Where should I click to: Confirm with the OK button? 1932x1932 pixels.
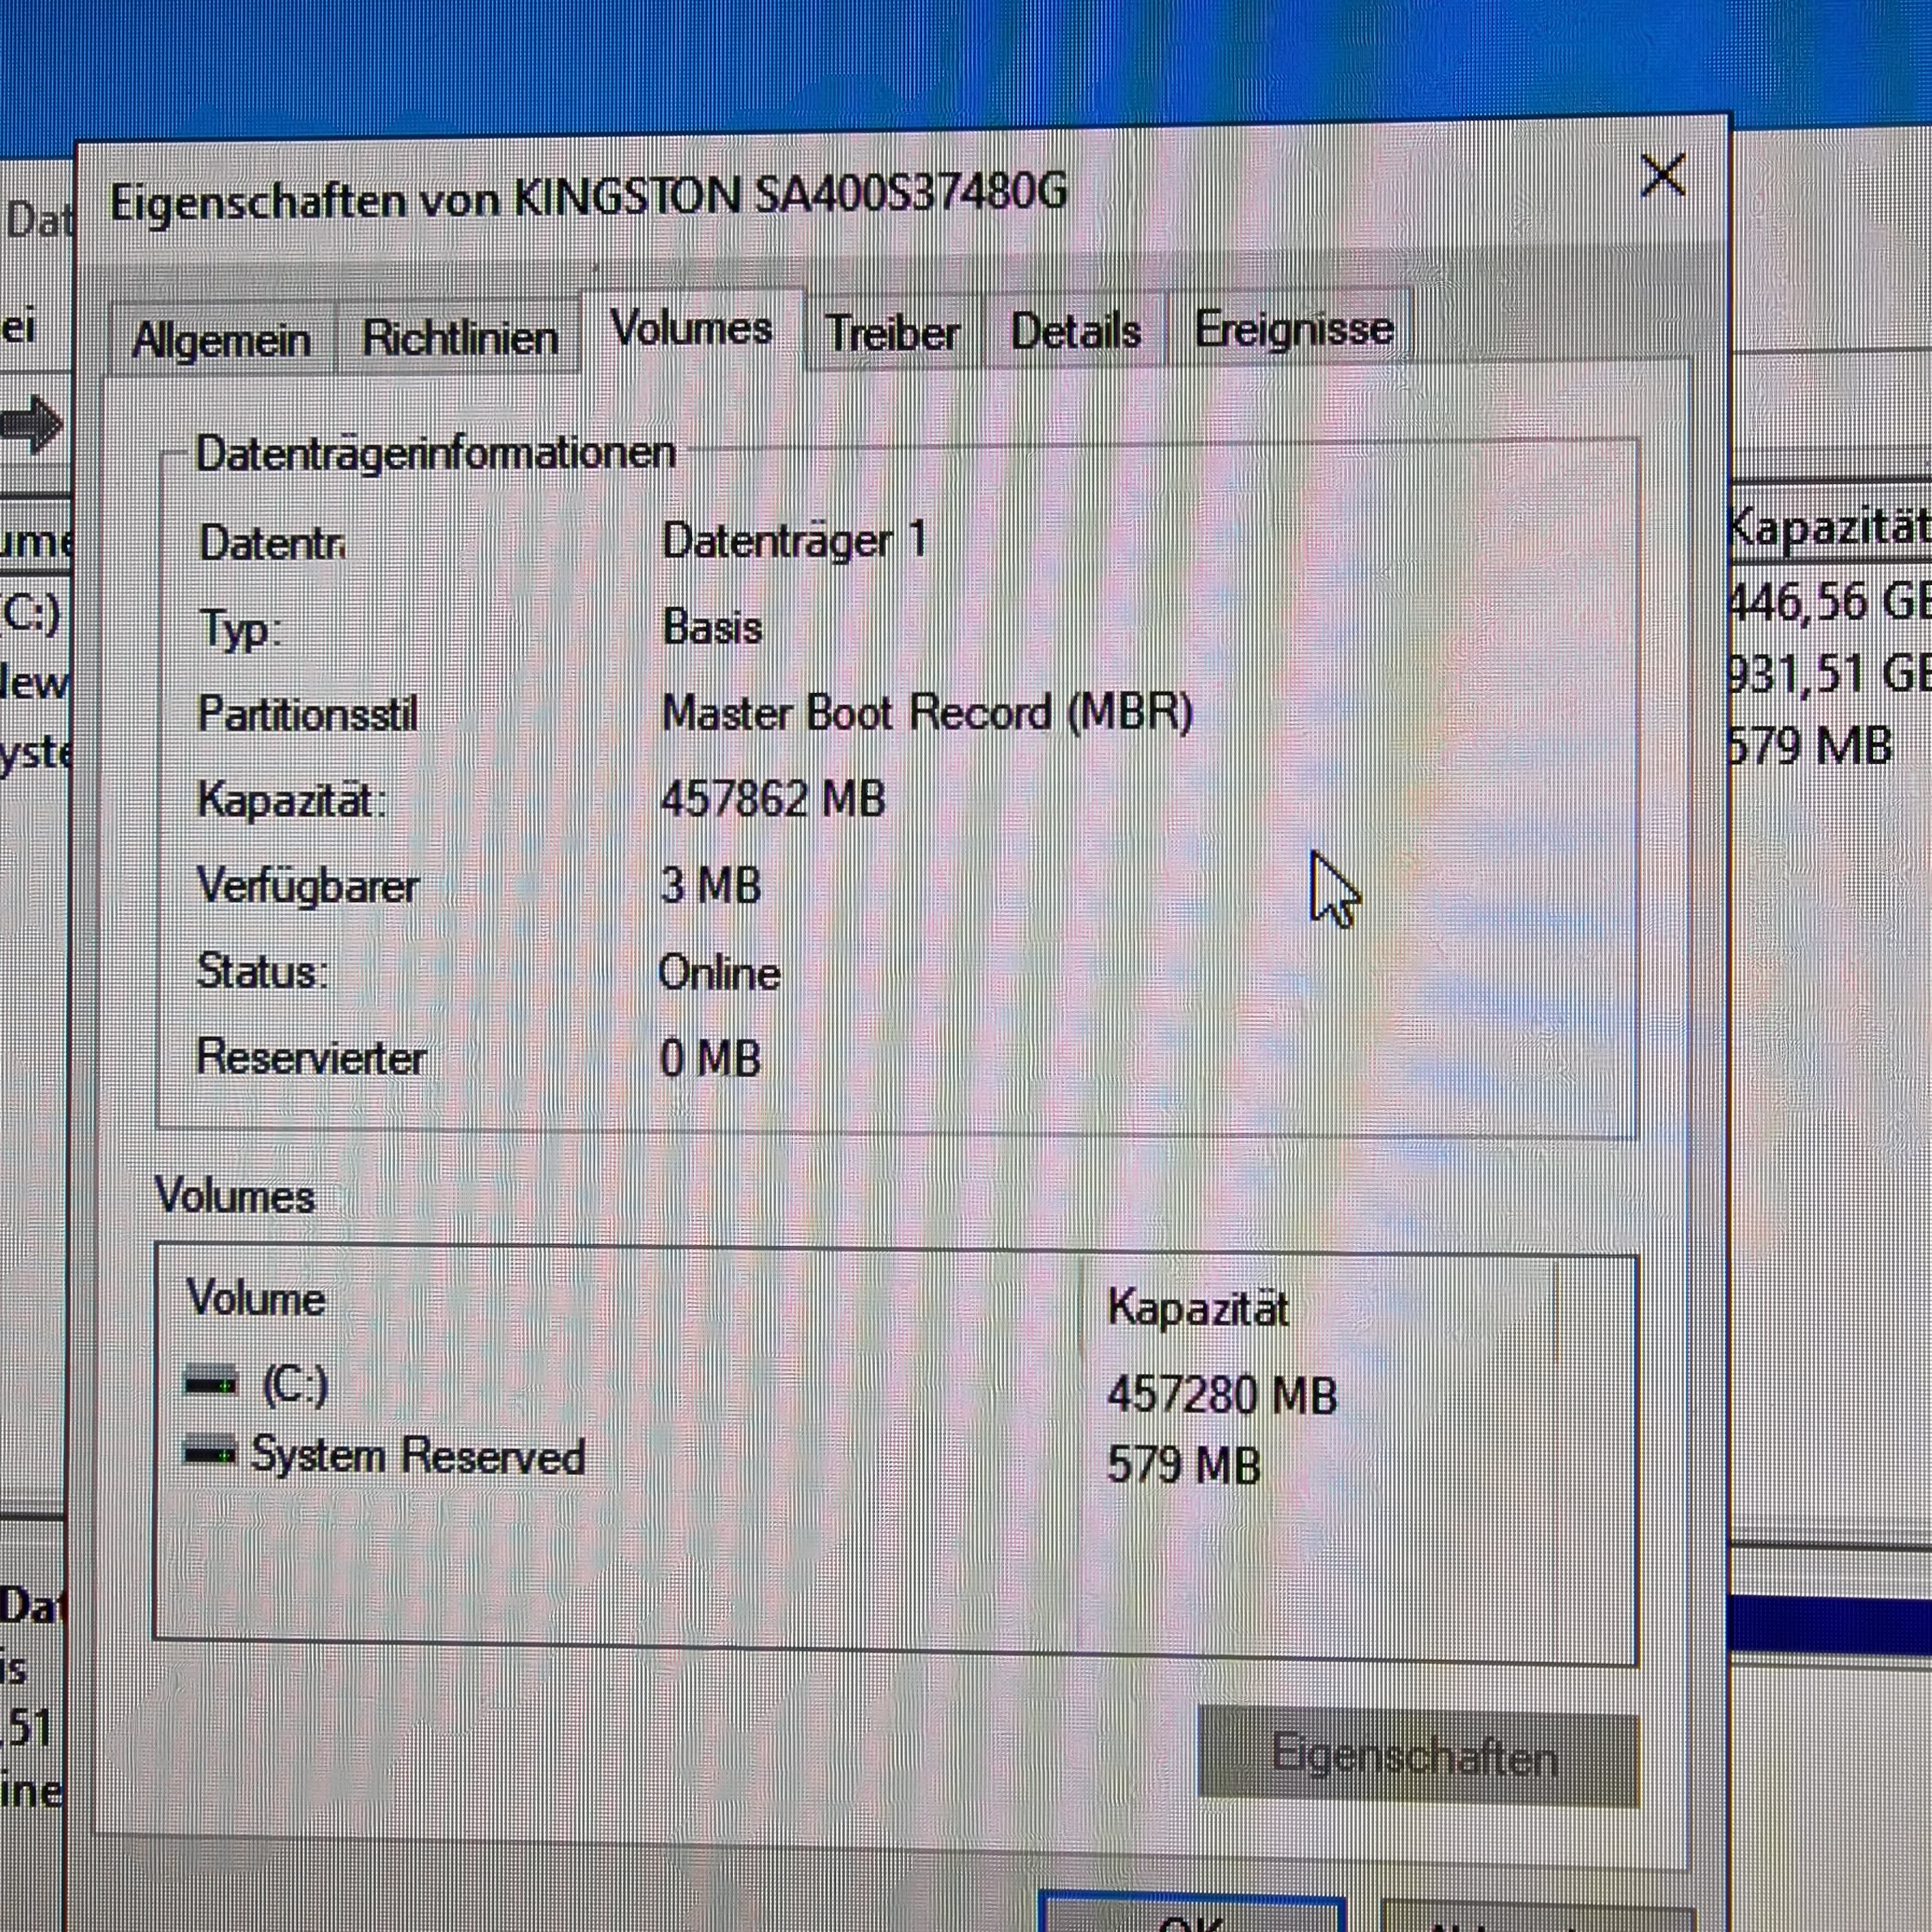tap(1190, 1915)
